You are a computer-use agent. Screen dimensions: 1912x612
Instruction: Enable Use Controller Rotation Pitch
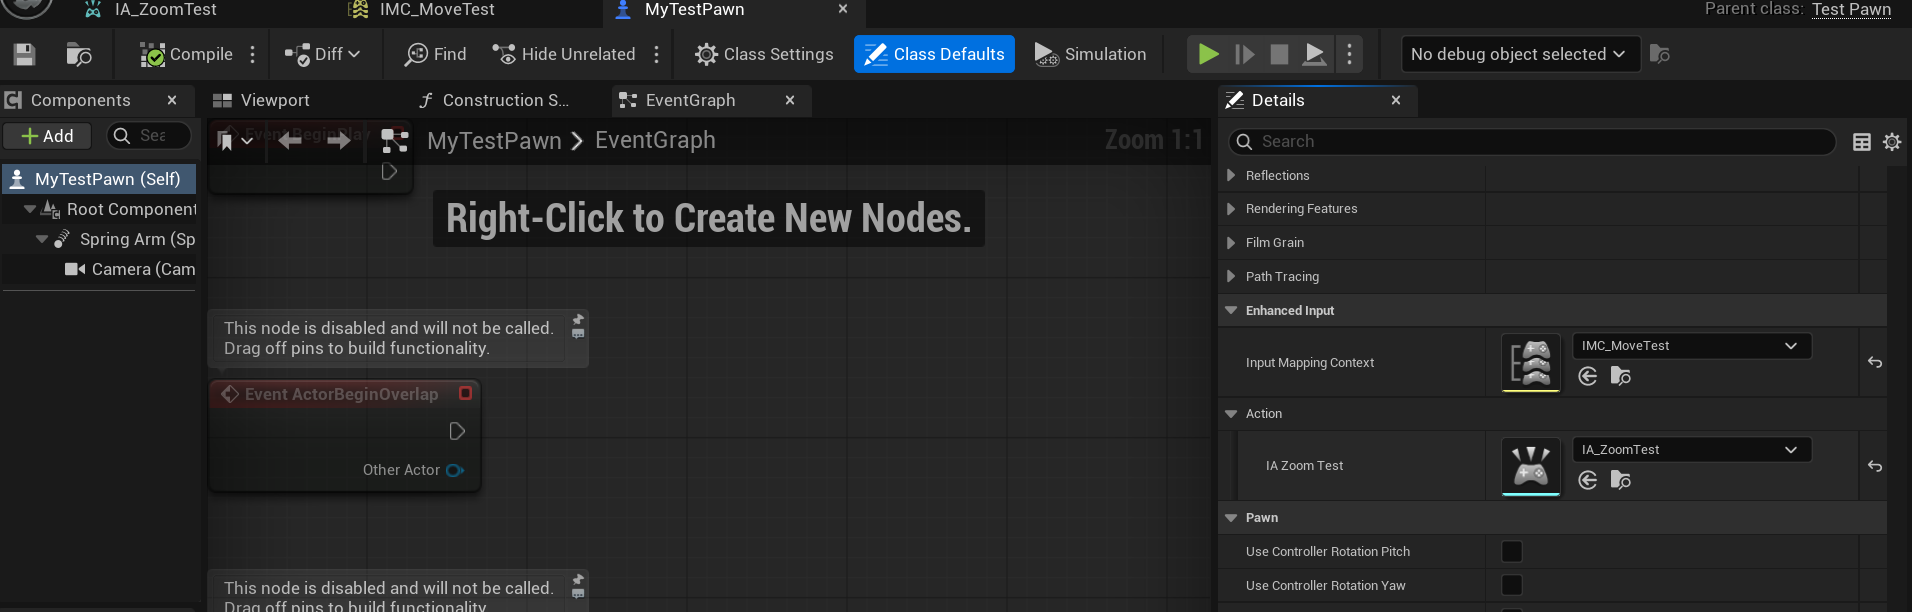pyautogui.click(x=1512, y=552)
